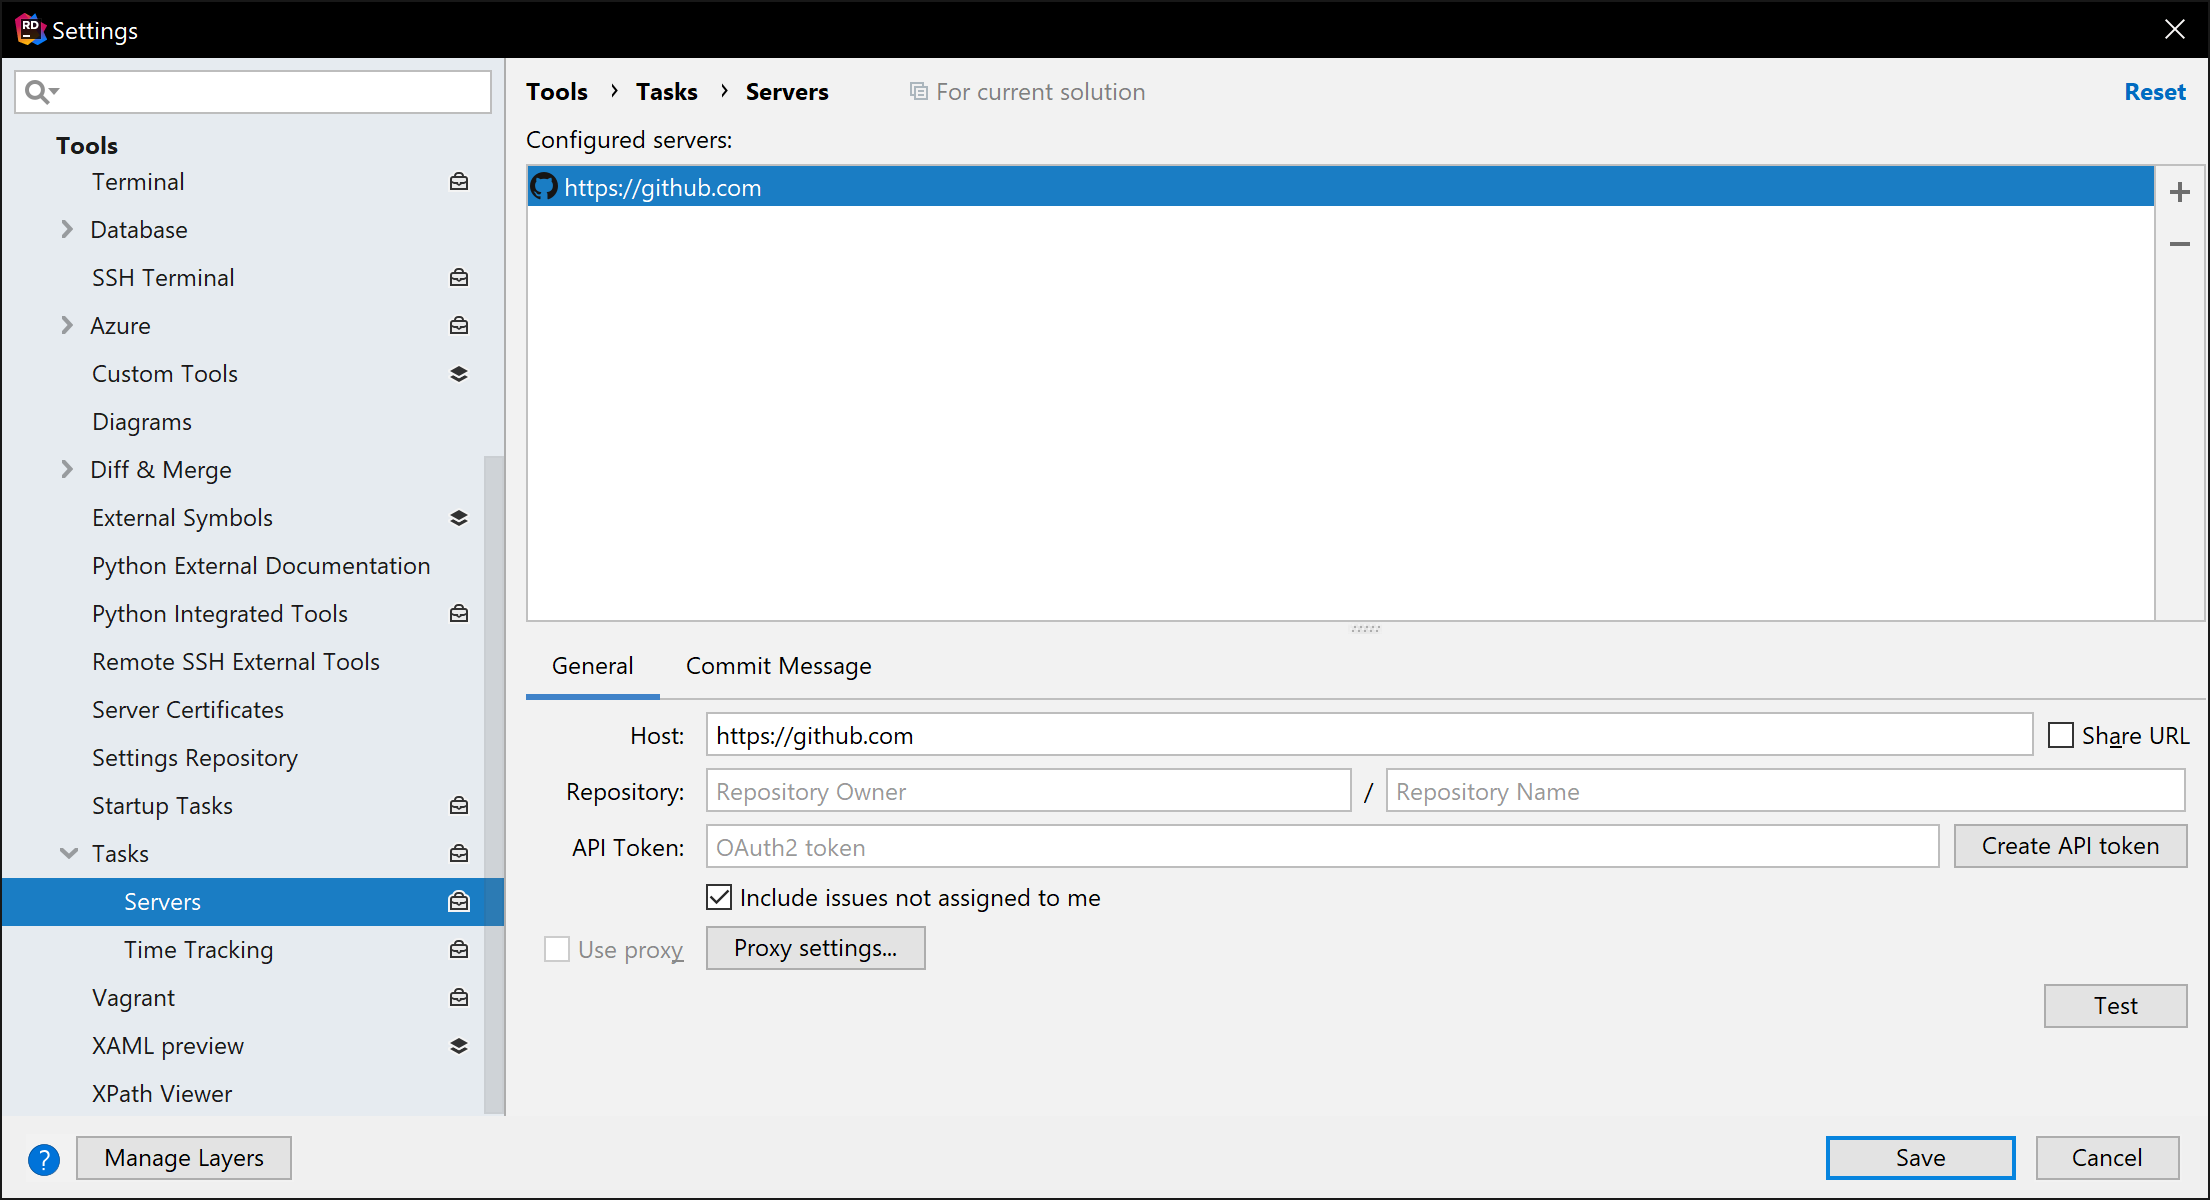Expand the Azure section in sidebar
The height and width of the screenshot is (1200, 2210).
click(69, 325)
